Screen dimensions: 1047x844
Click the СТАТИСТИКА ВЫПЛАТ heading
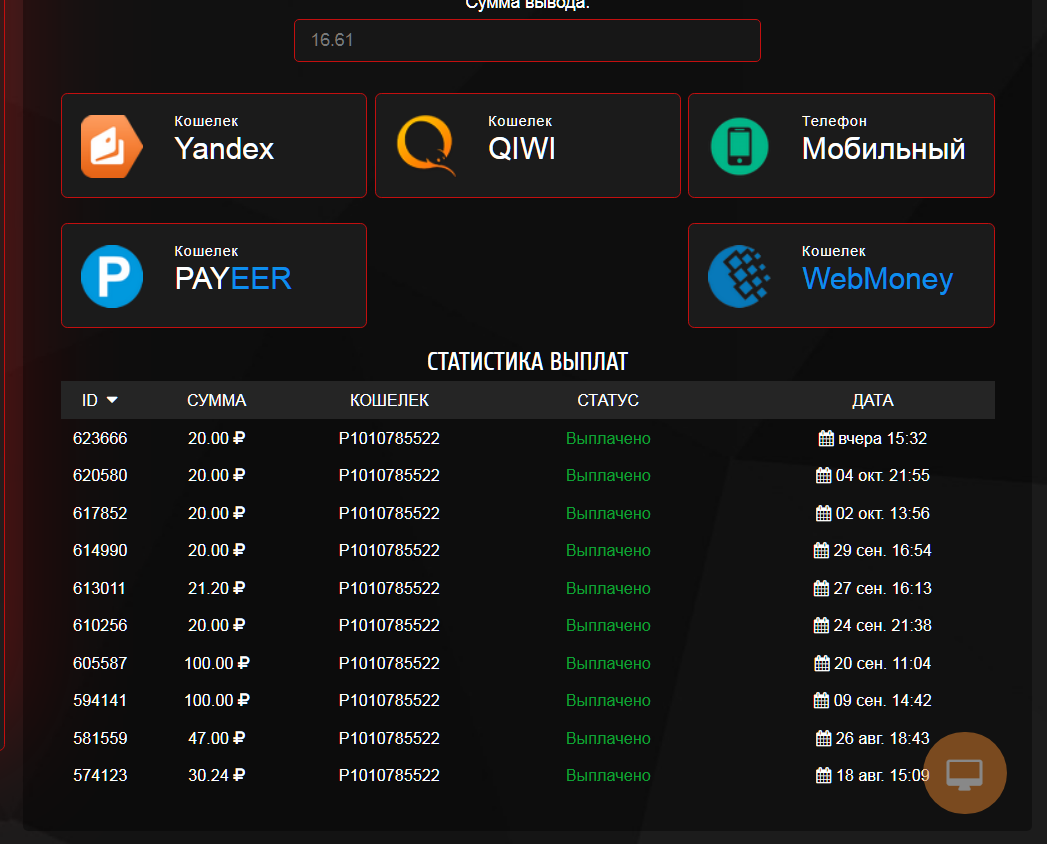tap(528, 361)
